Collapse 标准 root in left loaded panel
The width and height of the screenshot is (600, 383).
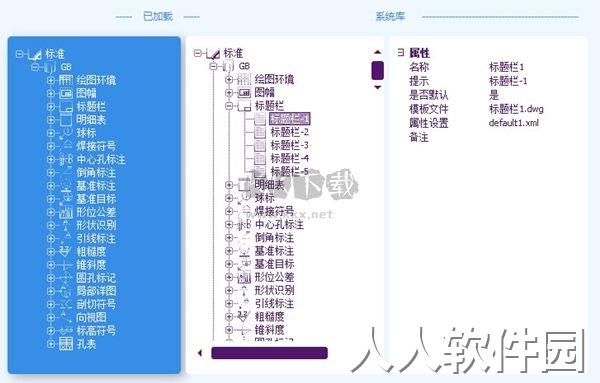pyautogui.click(x=20, y=54)
